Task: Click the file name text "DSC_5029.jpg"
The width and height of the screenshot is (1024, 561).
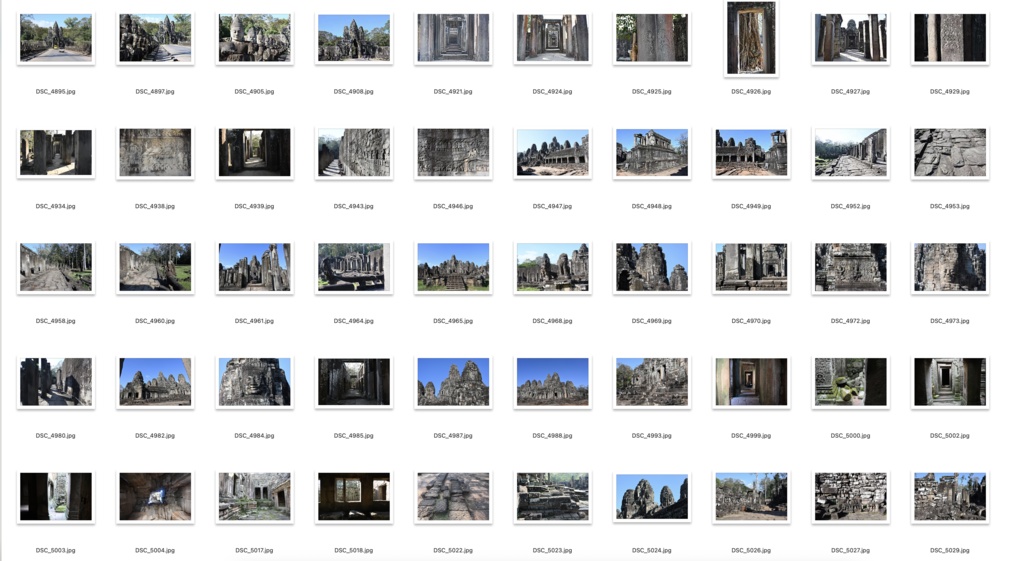Action: (950, 551)
